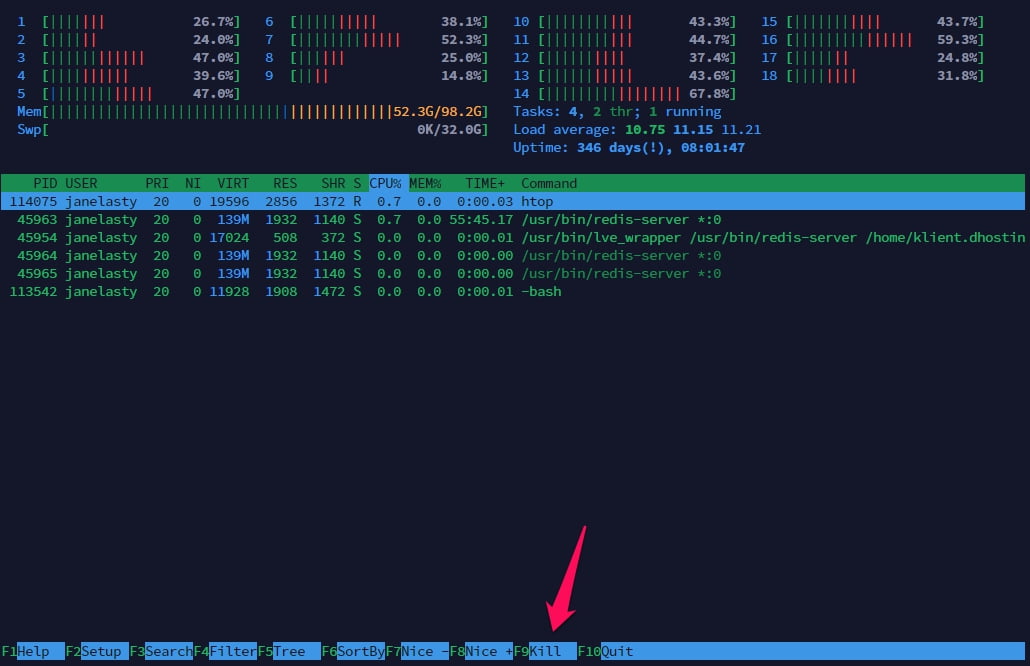The width and height of the screenshot is (1030, 666).
Task: Activate F3 Search
Action: coord(162,651)
